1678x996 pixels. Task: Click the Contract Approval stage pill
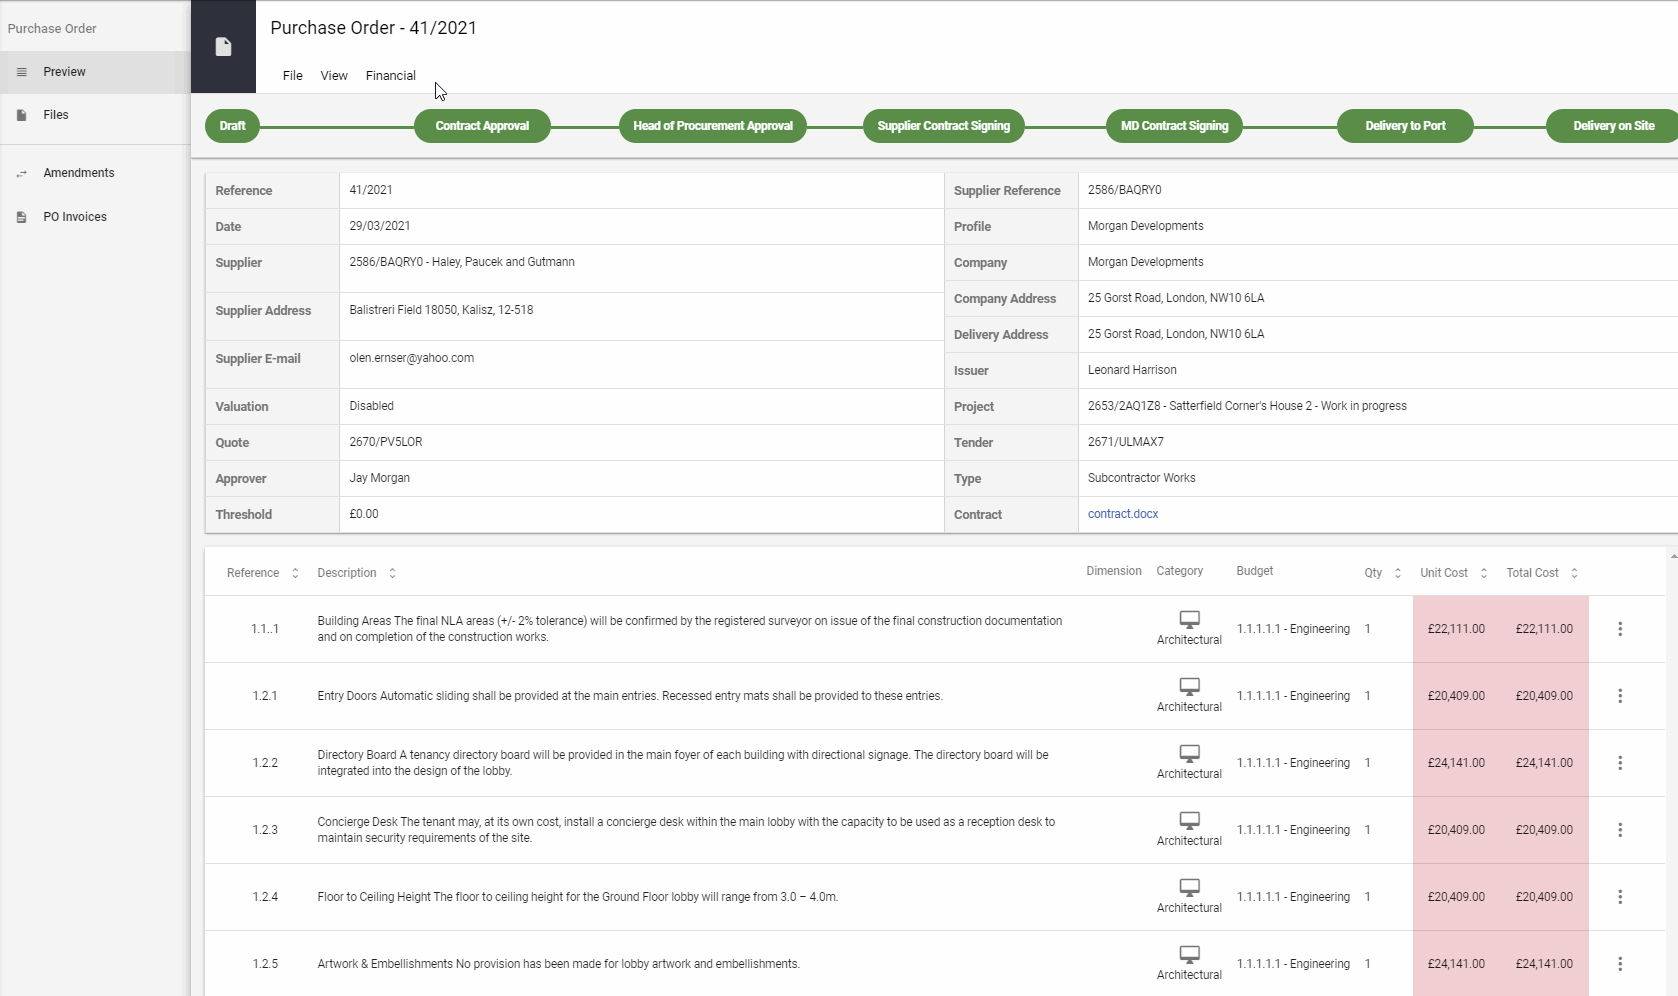[482, 125]
